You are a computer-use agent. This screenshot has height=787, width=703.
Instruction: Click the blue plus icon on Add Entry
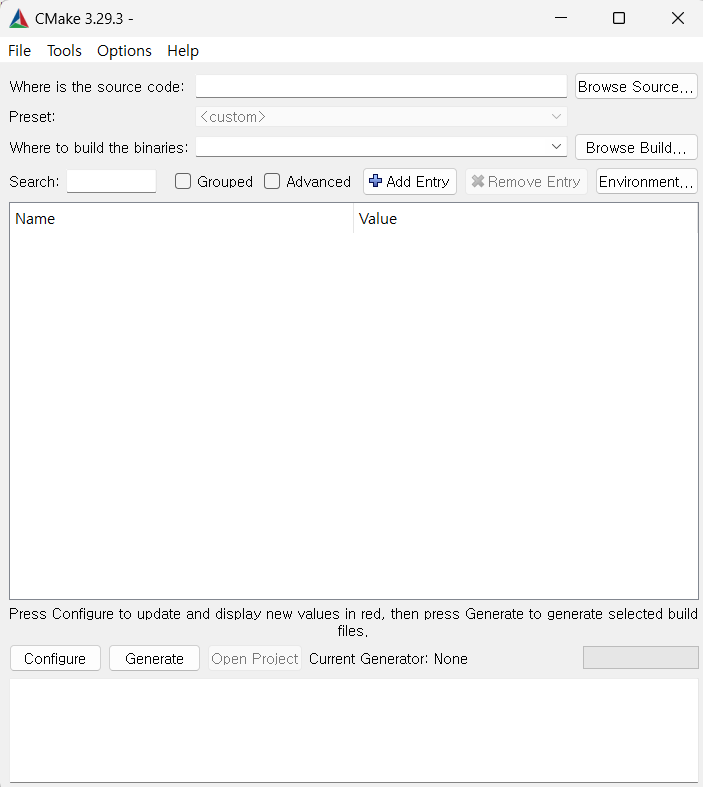point(375,181)
